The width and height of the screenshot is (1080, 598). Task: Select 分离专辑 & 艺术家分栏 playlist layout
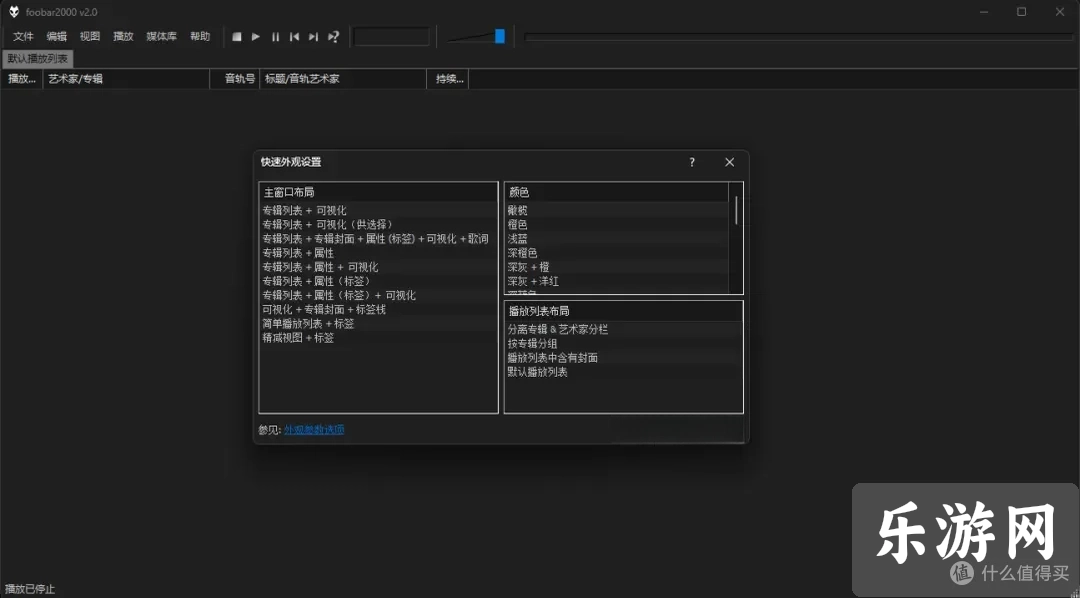(624, 329)
